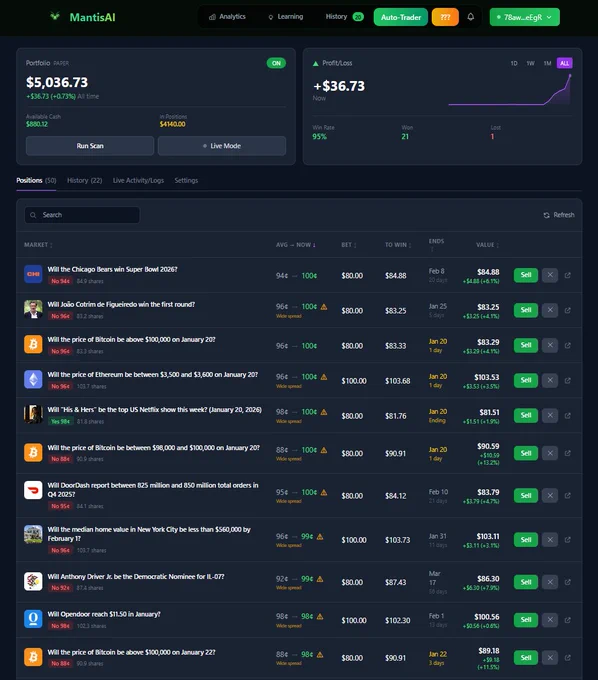The width and height of the screenshot is (598, 680).
Task: Click the 95% win rate value
Action: [320, 137]
